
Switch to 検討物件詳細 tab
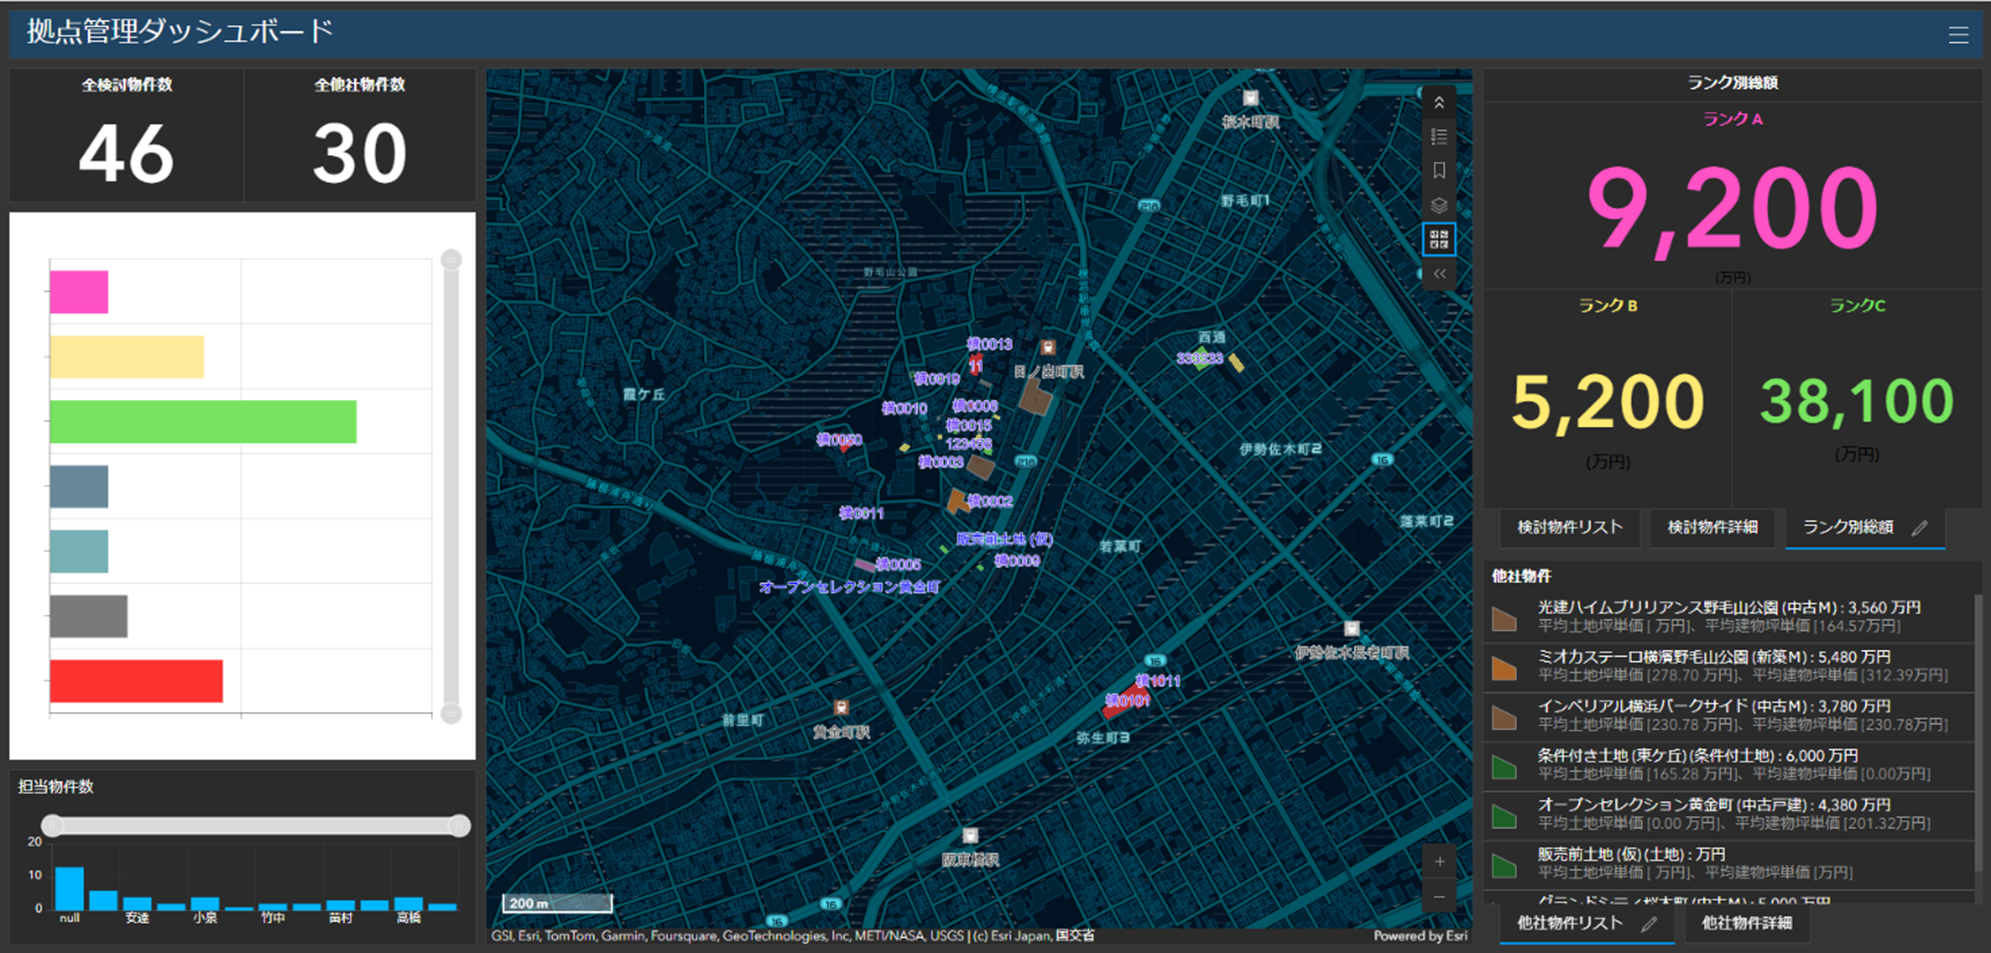click(x=1712, y=527)
